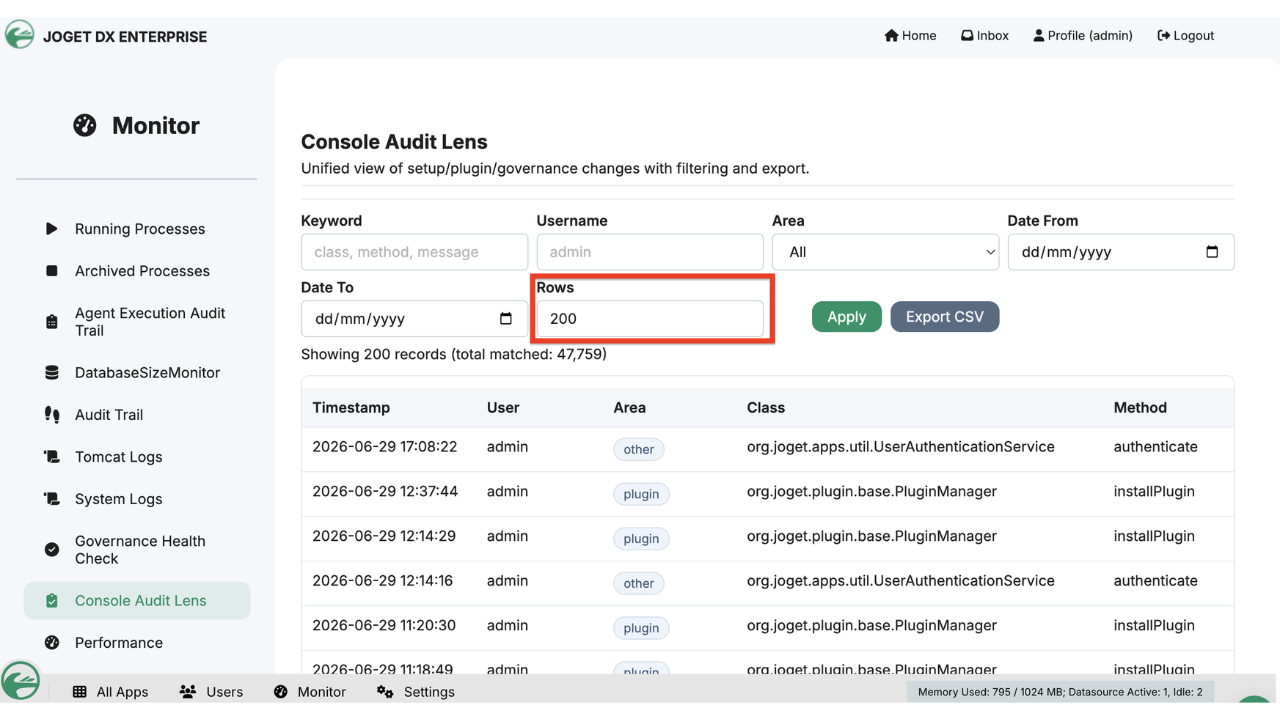Click the timestamp 2026-06-29 17:08:22
Screen dimensions: 1280x720
click(x=385, y=447)
